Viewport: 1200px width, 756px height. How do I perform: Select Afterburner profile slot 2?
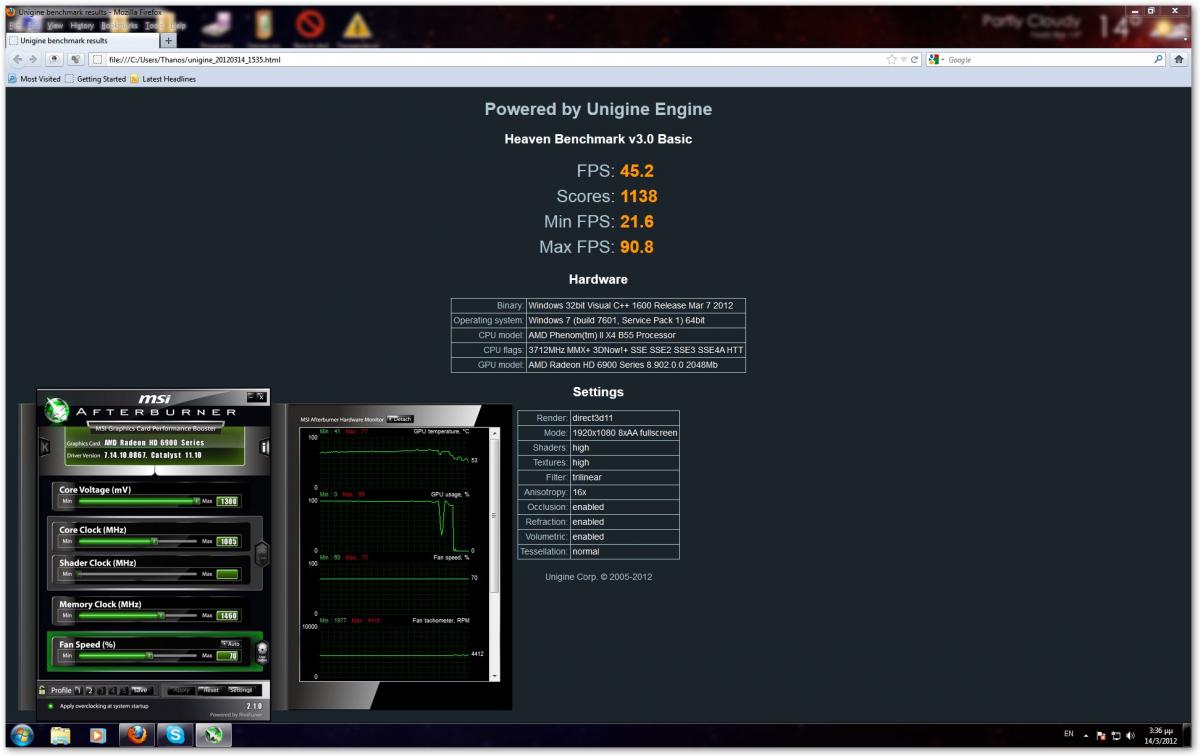click(89, 690)
